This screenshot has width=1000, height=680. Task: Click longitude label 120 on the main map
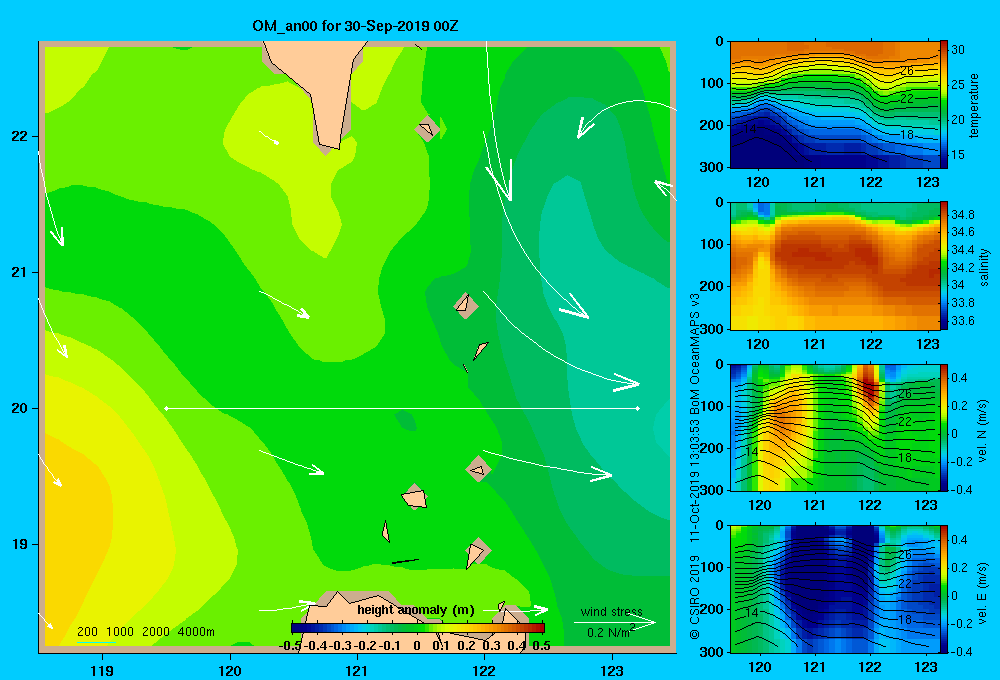pos(230,671)
